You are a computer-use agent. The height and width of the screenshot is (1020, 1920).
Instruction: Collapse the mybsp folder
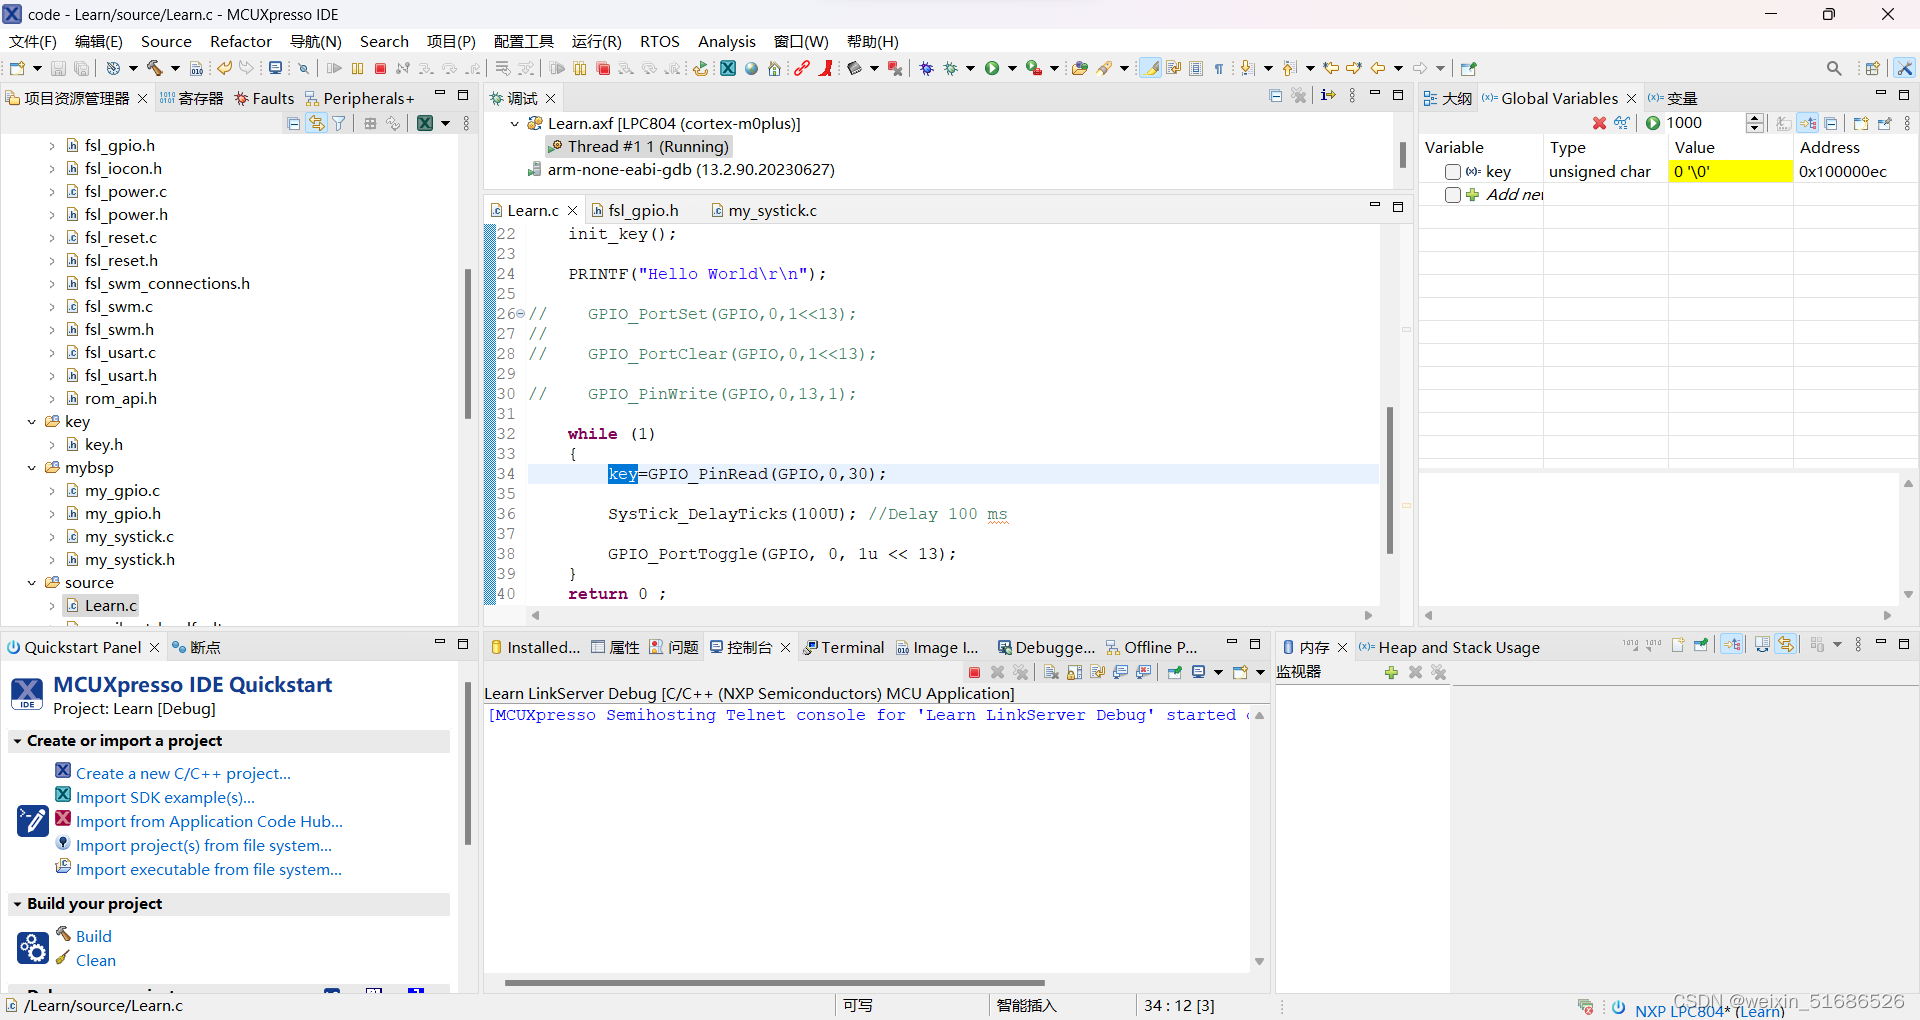pyautogui.click(x=32, y=468)
